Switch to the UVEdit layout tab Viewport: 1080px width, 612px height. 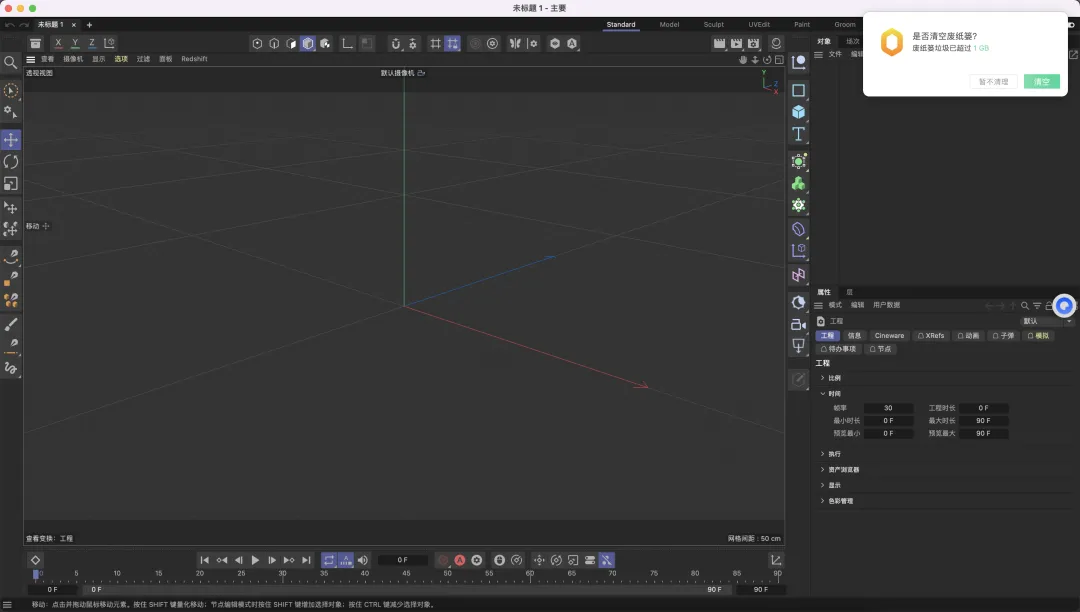pos(759,25)
